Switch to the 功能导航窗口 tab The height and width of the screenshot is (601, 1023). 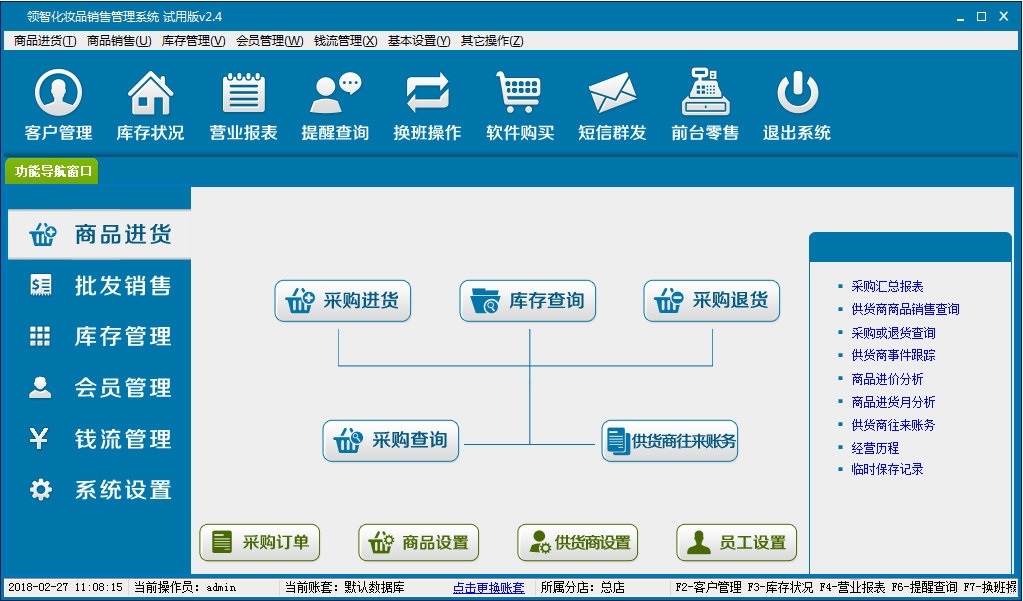[52, 172]
